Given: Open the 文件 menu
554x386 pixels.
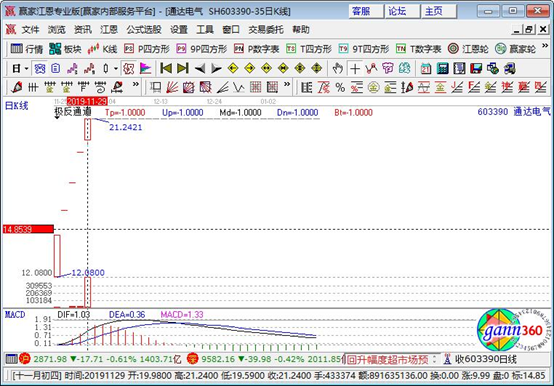Looking at the screenshot, I should point(30,30).
